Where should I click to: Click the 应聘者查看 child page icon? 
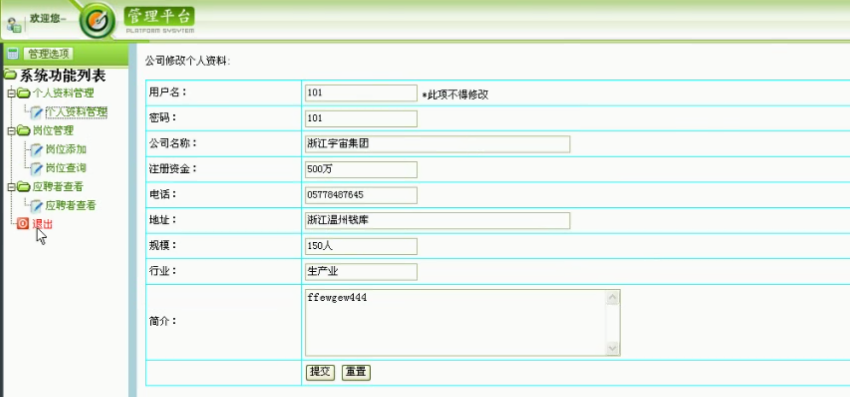(x=36, y=206)
